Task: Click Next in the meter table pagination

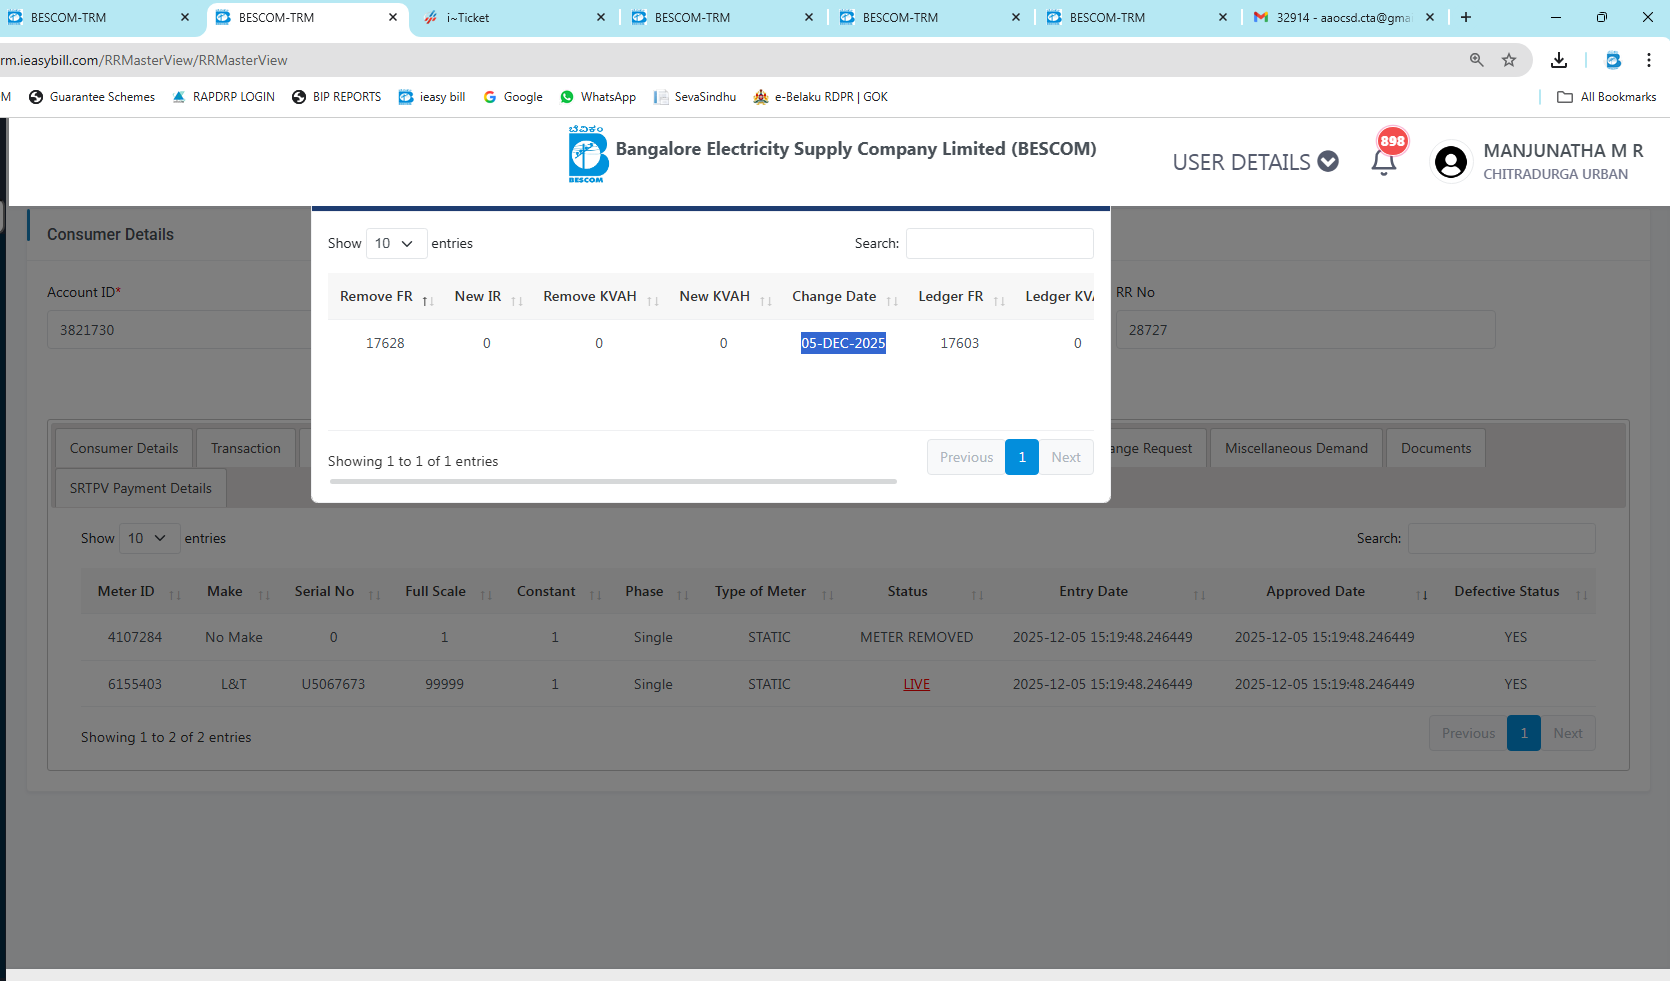Action: point(1568,733)
